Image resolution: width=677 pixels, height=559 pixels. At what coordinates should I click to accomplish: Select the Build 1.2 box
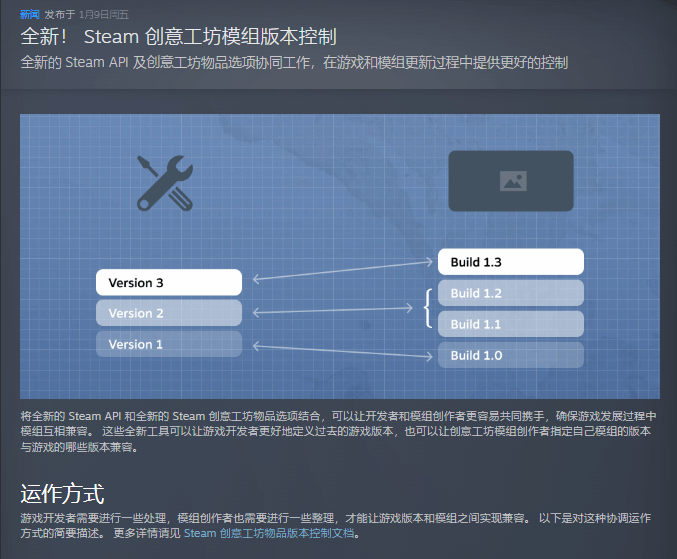point(510,293)
